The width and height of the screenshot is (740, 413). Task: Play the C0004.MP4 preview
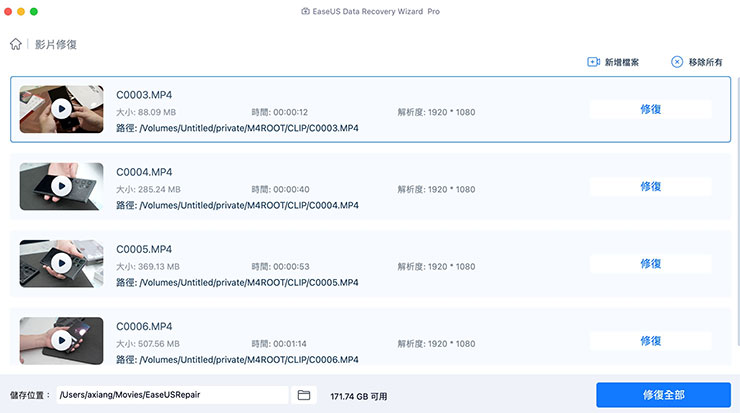61,186
